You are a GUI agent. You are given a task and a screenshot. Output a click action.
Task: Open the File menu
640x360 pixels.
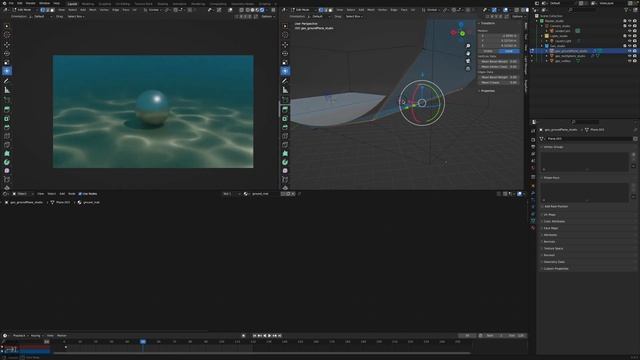11,3
